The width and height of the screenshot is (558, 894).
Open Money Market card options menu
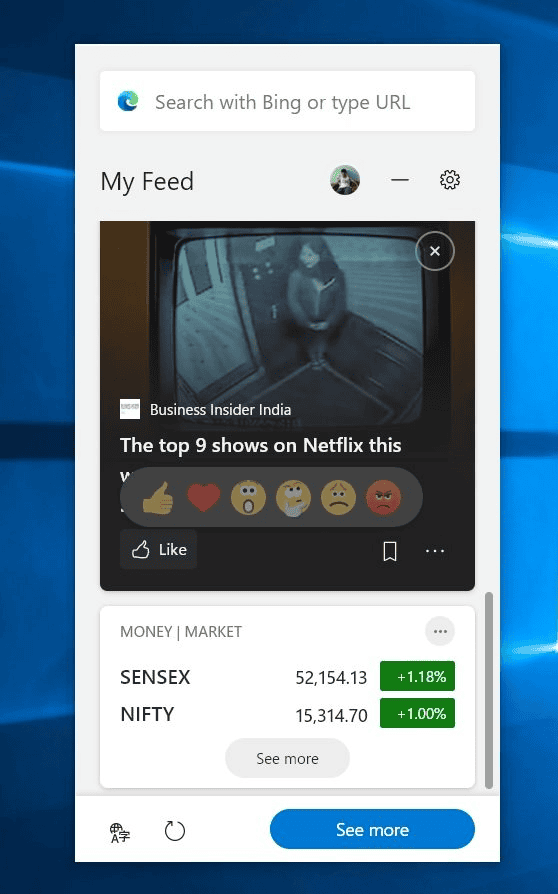click(x=440, y=631)
